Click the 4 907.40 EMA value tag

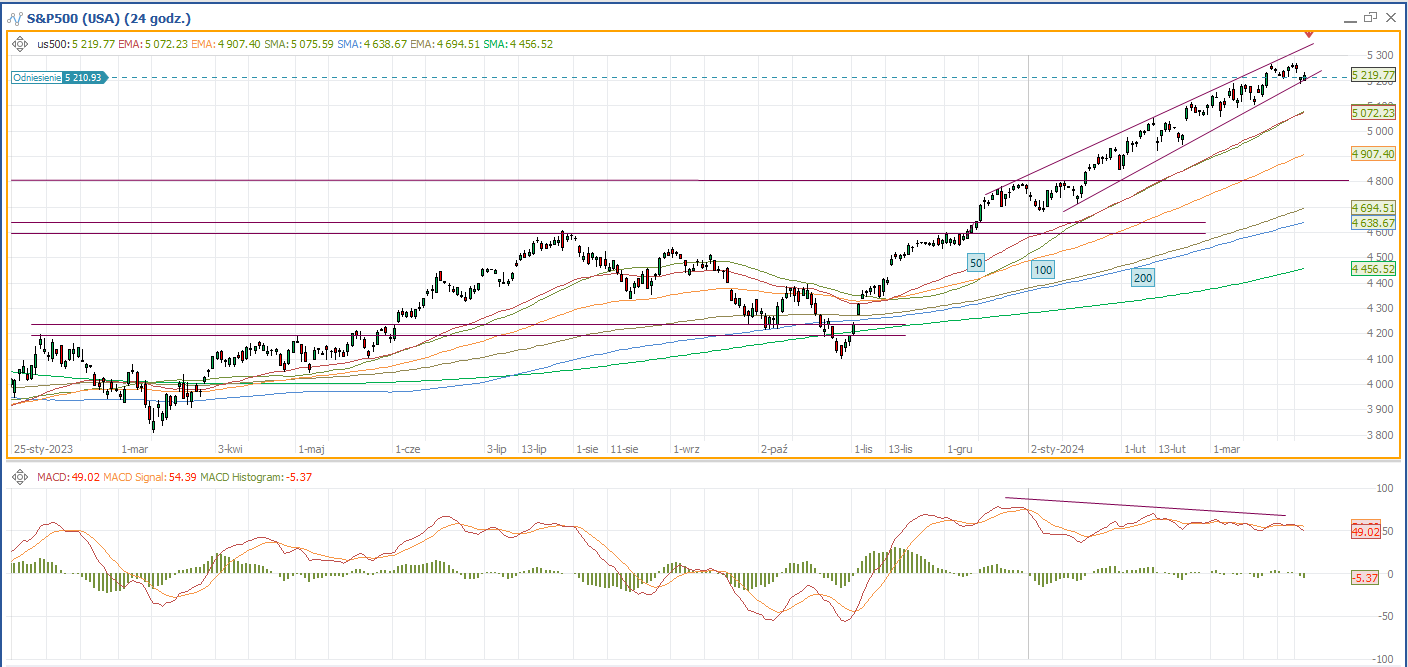(1372, 154)
